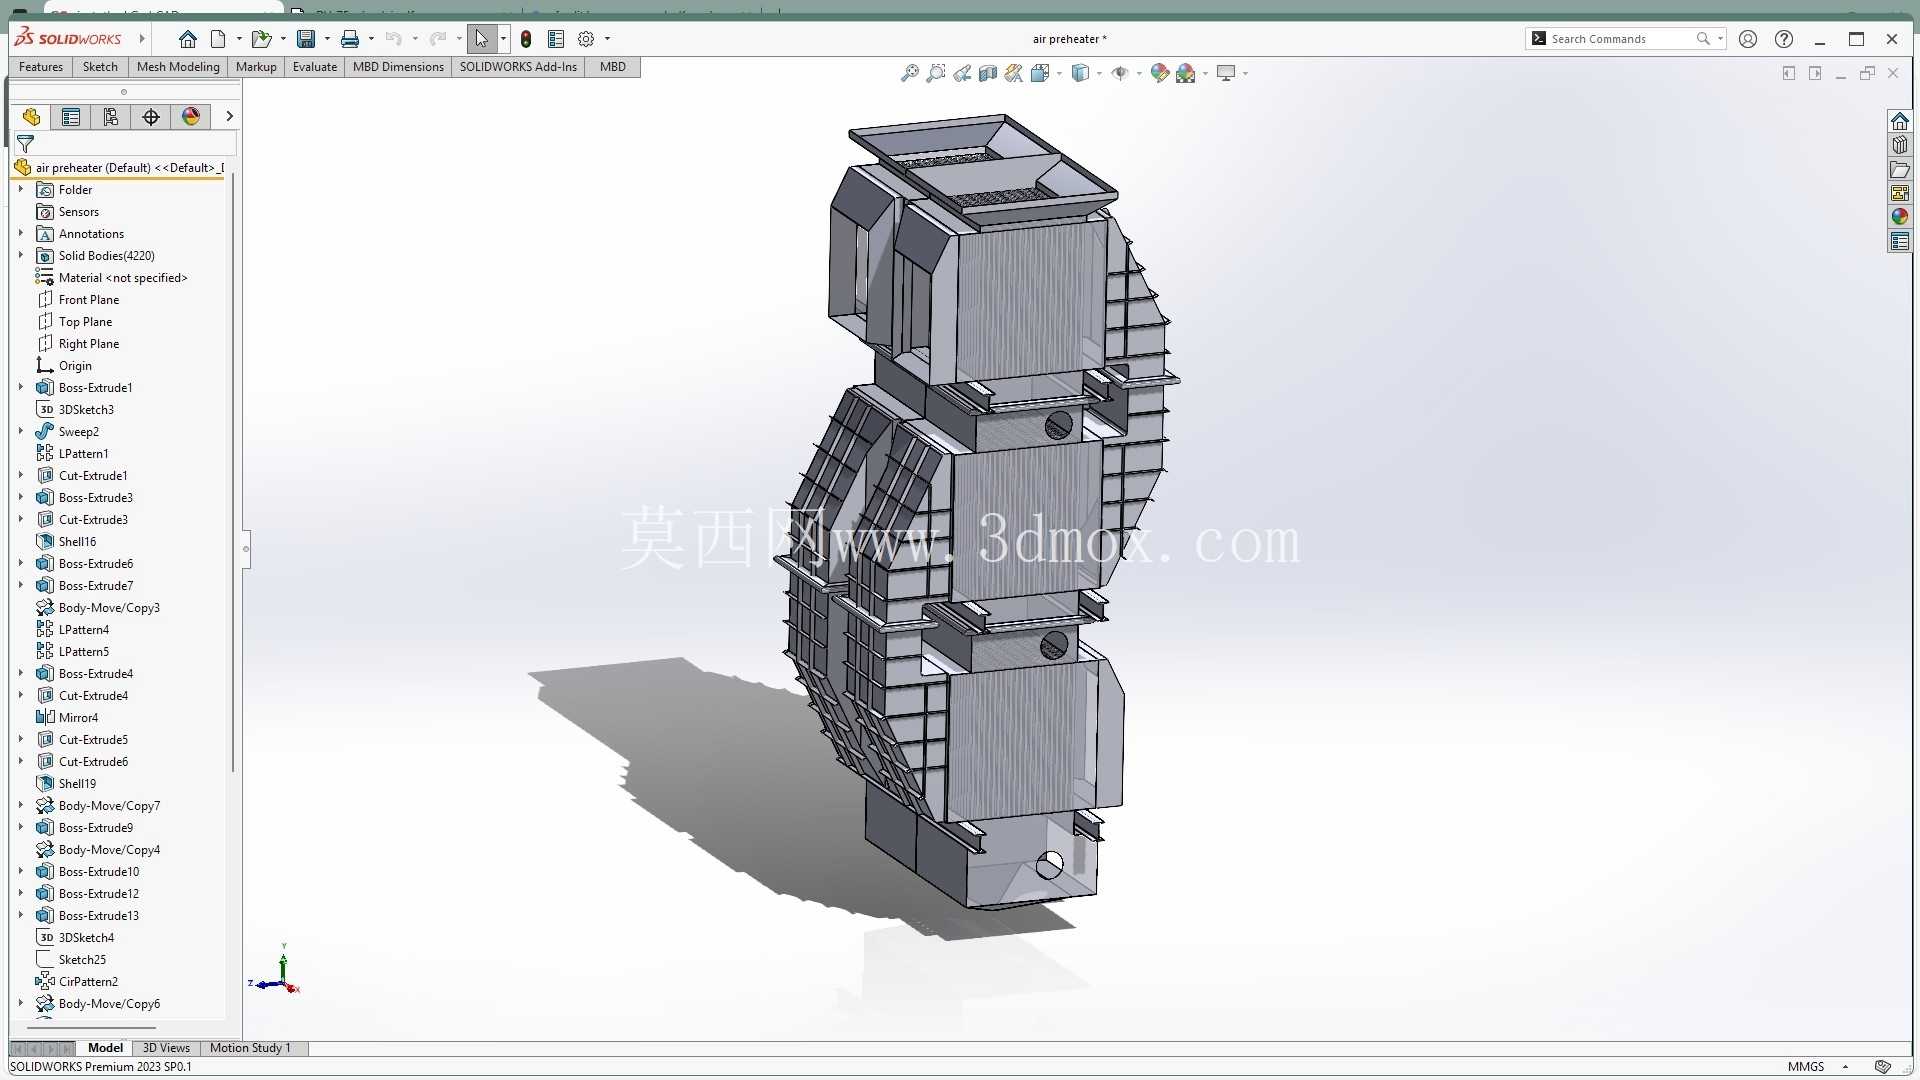Open the Evaluate tab
Screen dimensions: 1920x1080
[x=315, y=67]
